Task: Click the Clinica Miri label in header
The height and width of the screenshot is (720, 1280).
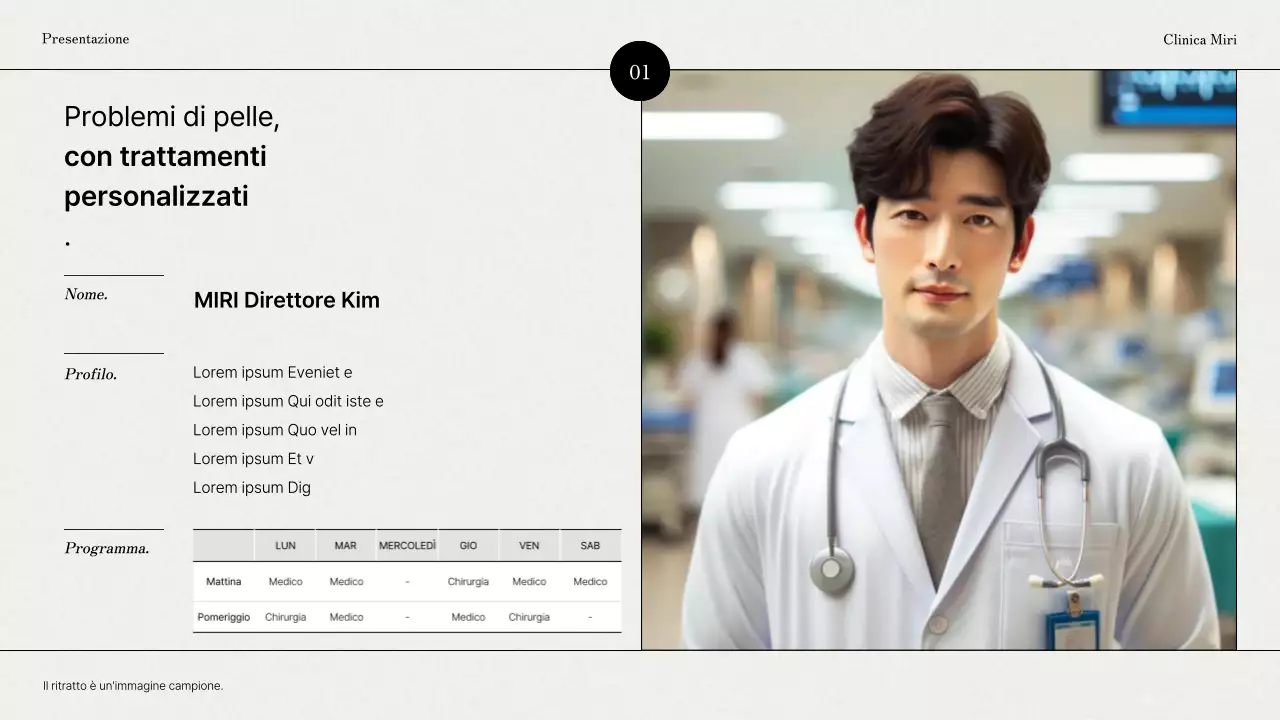Action: pos(1199,40)
